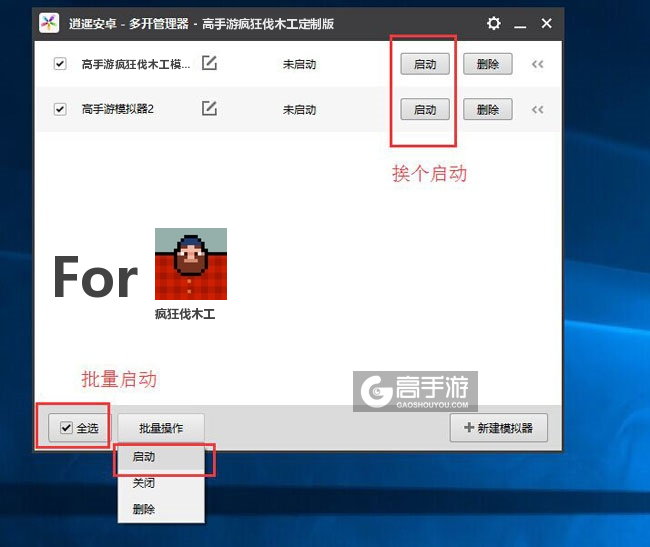The width and height of the screenshot is (650, 547).
Task: Click the 疯狂伐木工 caption under the thumbnail
Action: pos(185,314)
